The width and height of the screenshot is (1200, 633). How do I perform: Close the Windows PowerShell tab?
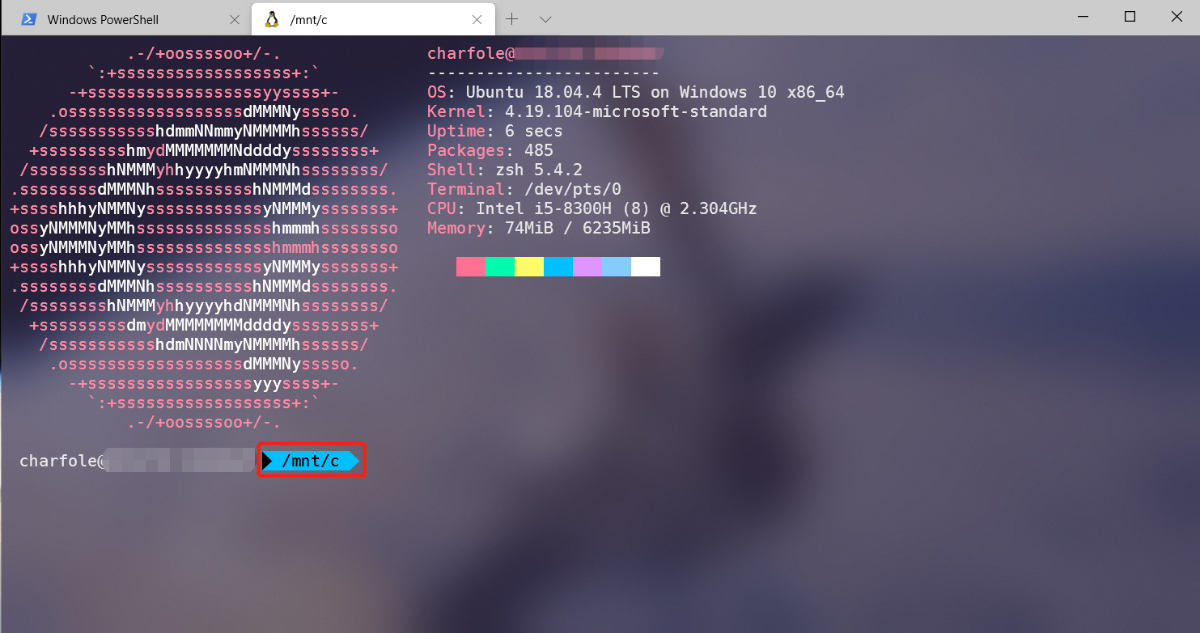point(234,19)
